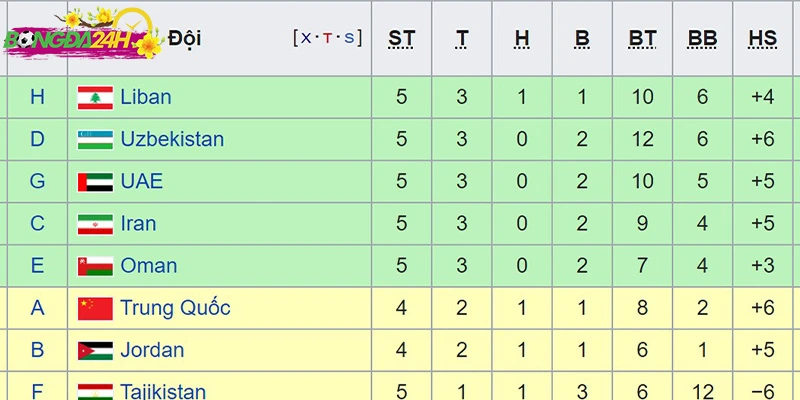
Task: Click the HS column header abbreviation
Action: (x=763, y=39)
